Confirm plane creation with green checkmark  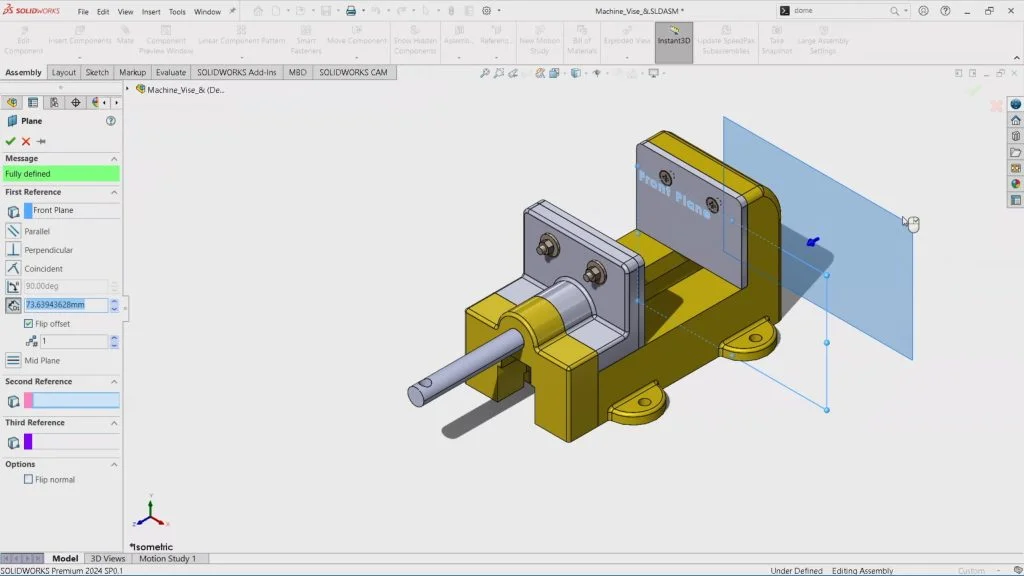(x=8, y=139)
